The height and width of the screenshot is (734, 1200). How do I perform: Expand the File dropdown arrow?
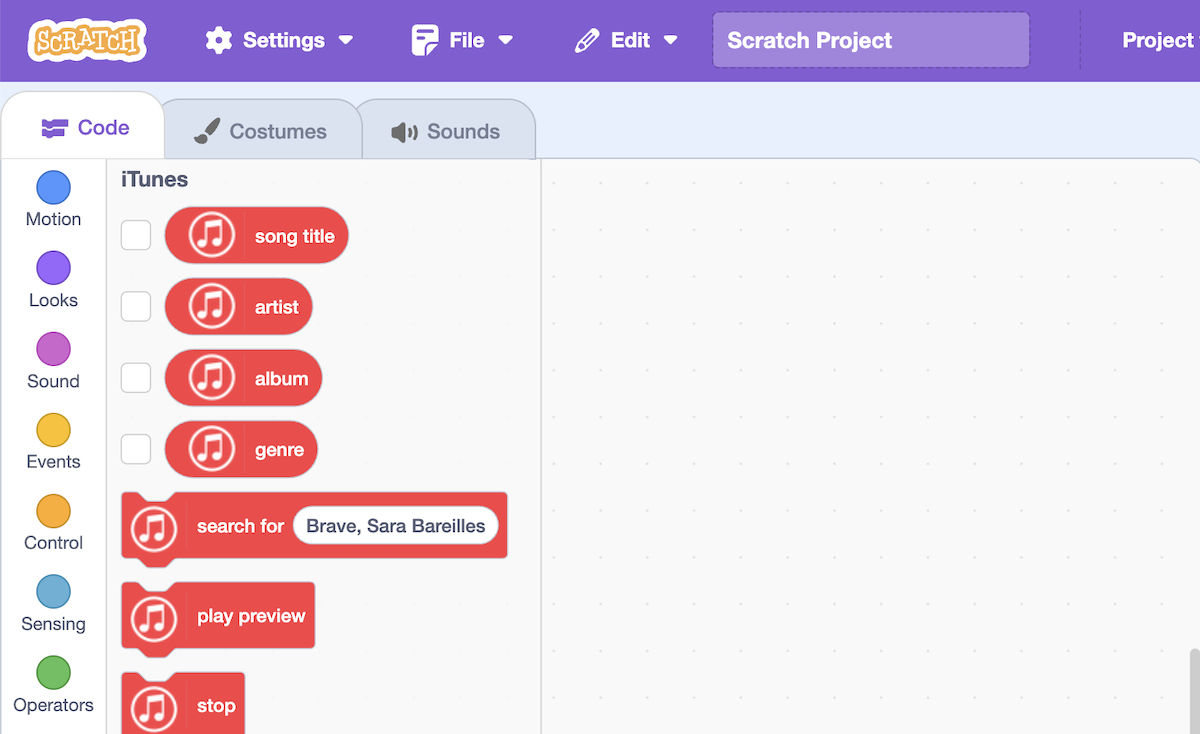point(506,41)
